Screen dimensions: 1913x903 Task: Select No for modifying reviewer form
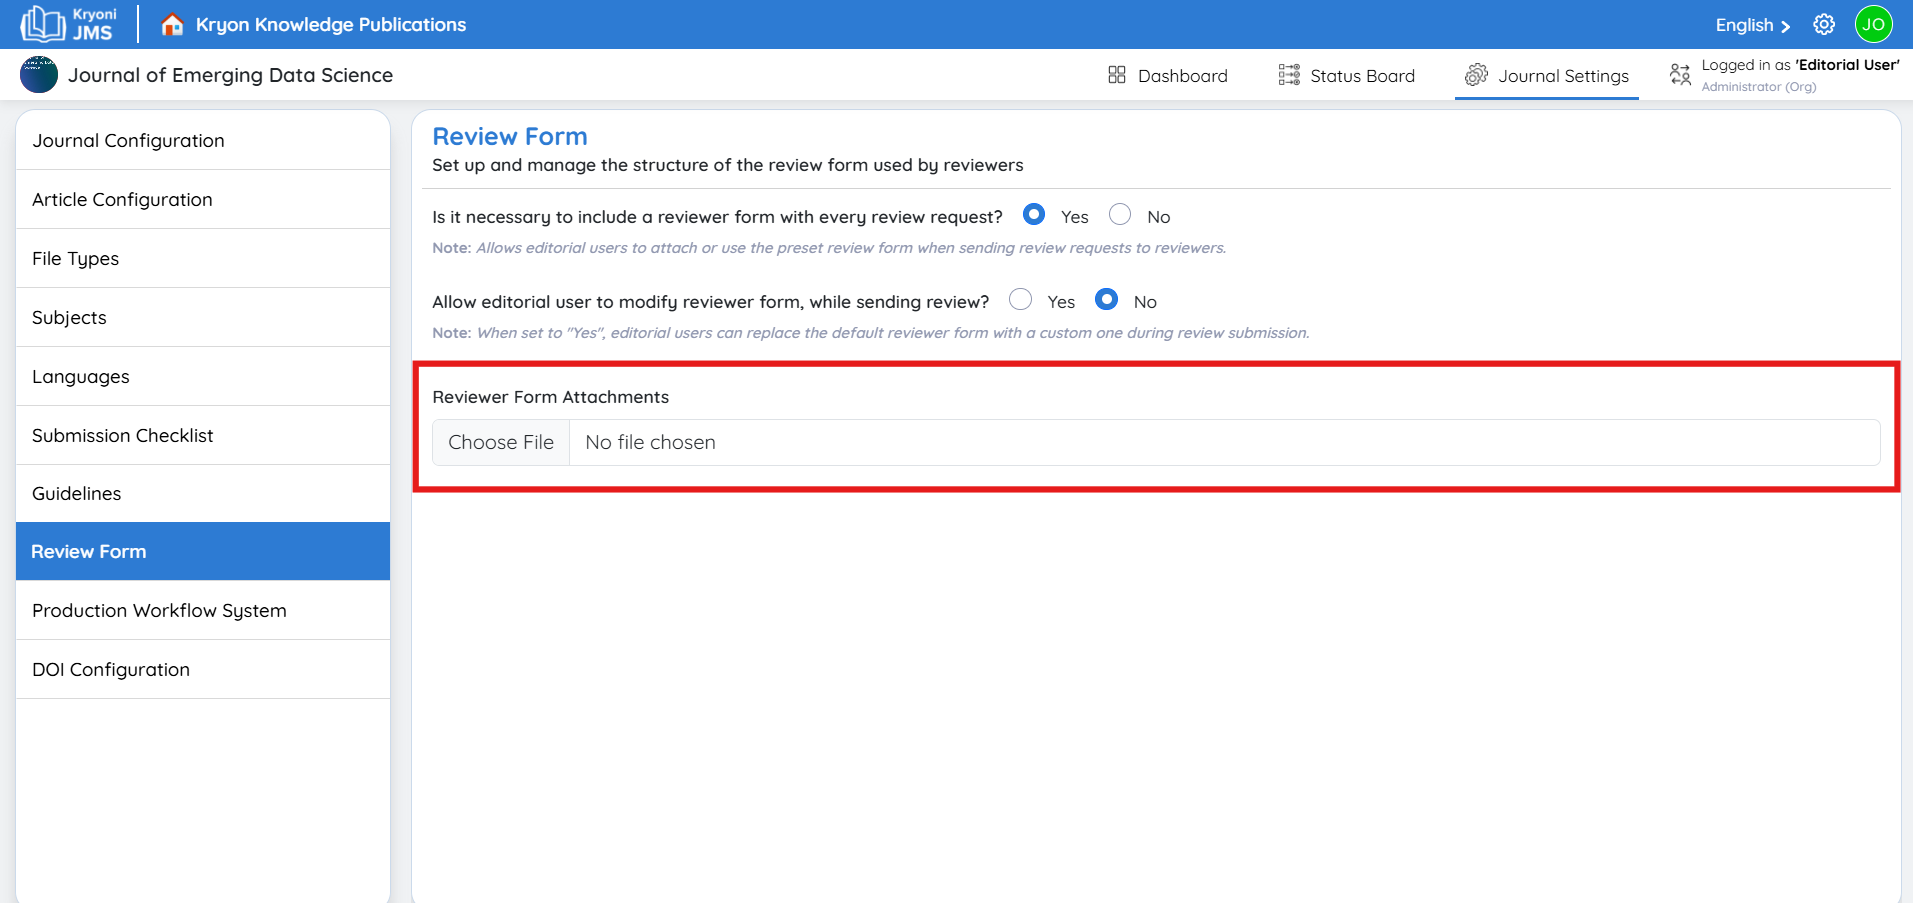[1106, 300]
